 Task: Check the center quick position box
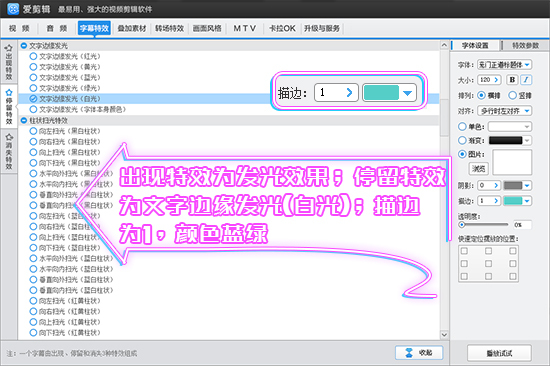coord(488,264)
